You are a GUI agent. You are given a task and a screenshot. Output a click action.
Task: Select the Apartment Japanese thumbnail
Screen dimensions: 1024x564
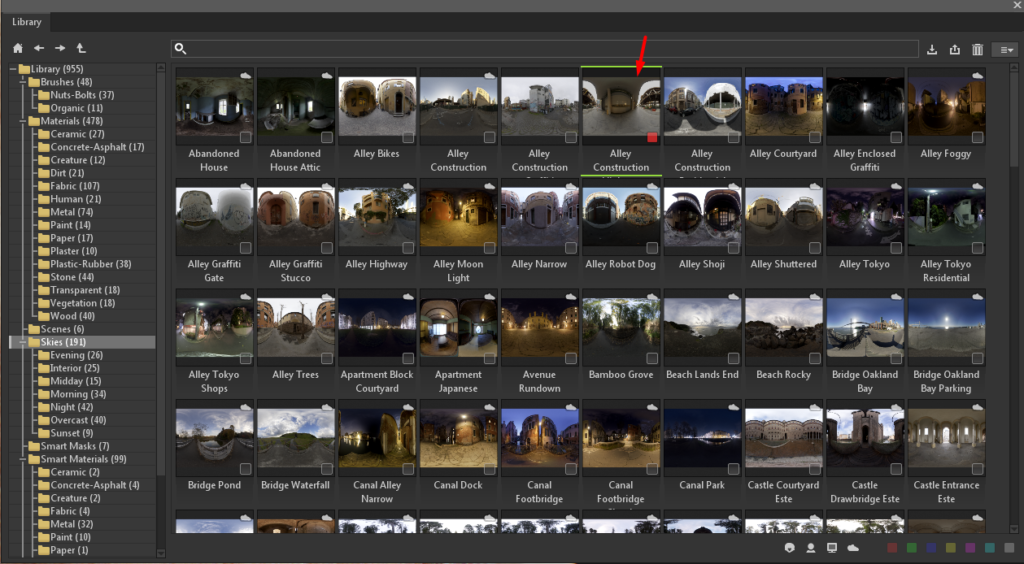pyautogui.click(x=458, y=329)
